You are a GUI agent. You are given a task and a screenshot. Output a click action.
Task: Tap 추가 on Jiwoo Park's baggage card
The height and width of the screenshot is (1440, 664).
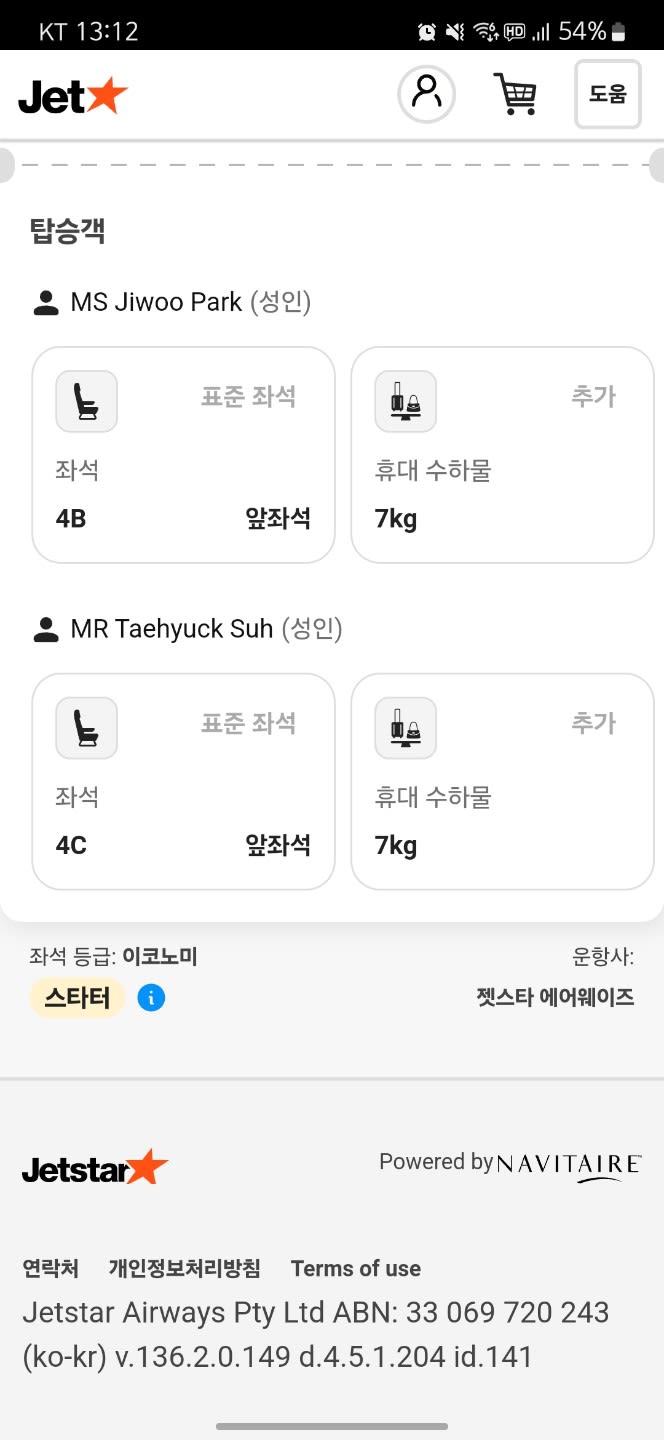(593, 396)
